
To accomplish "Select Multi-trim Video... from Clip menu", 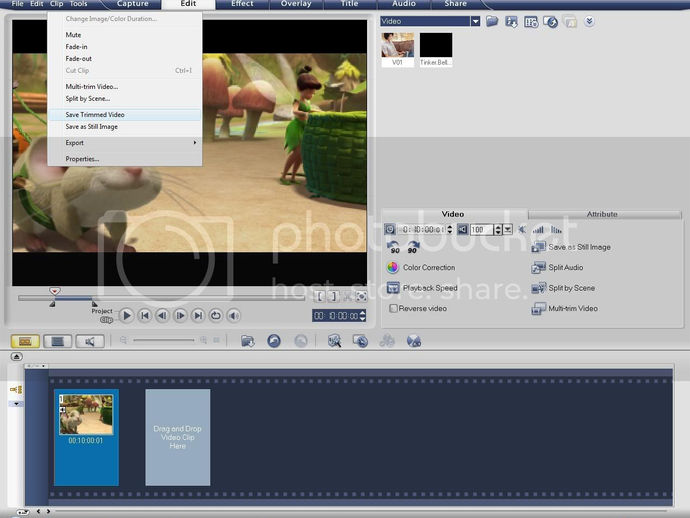I will click(125, 86).
